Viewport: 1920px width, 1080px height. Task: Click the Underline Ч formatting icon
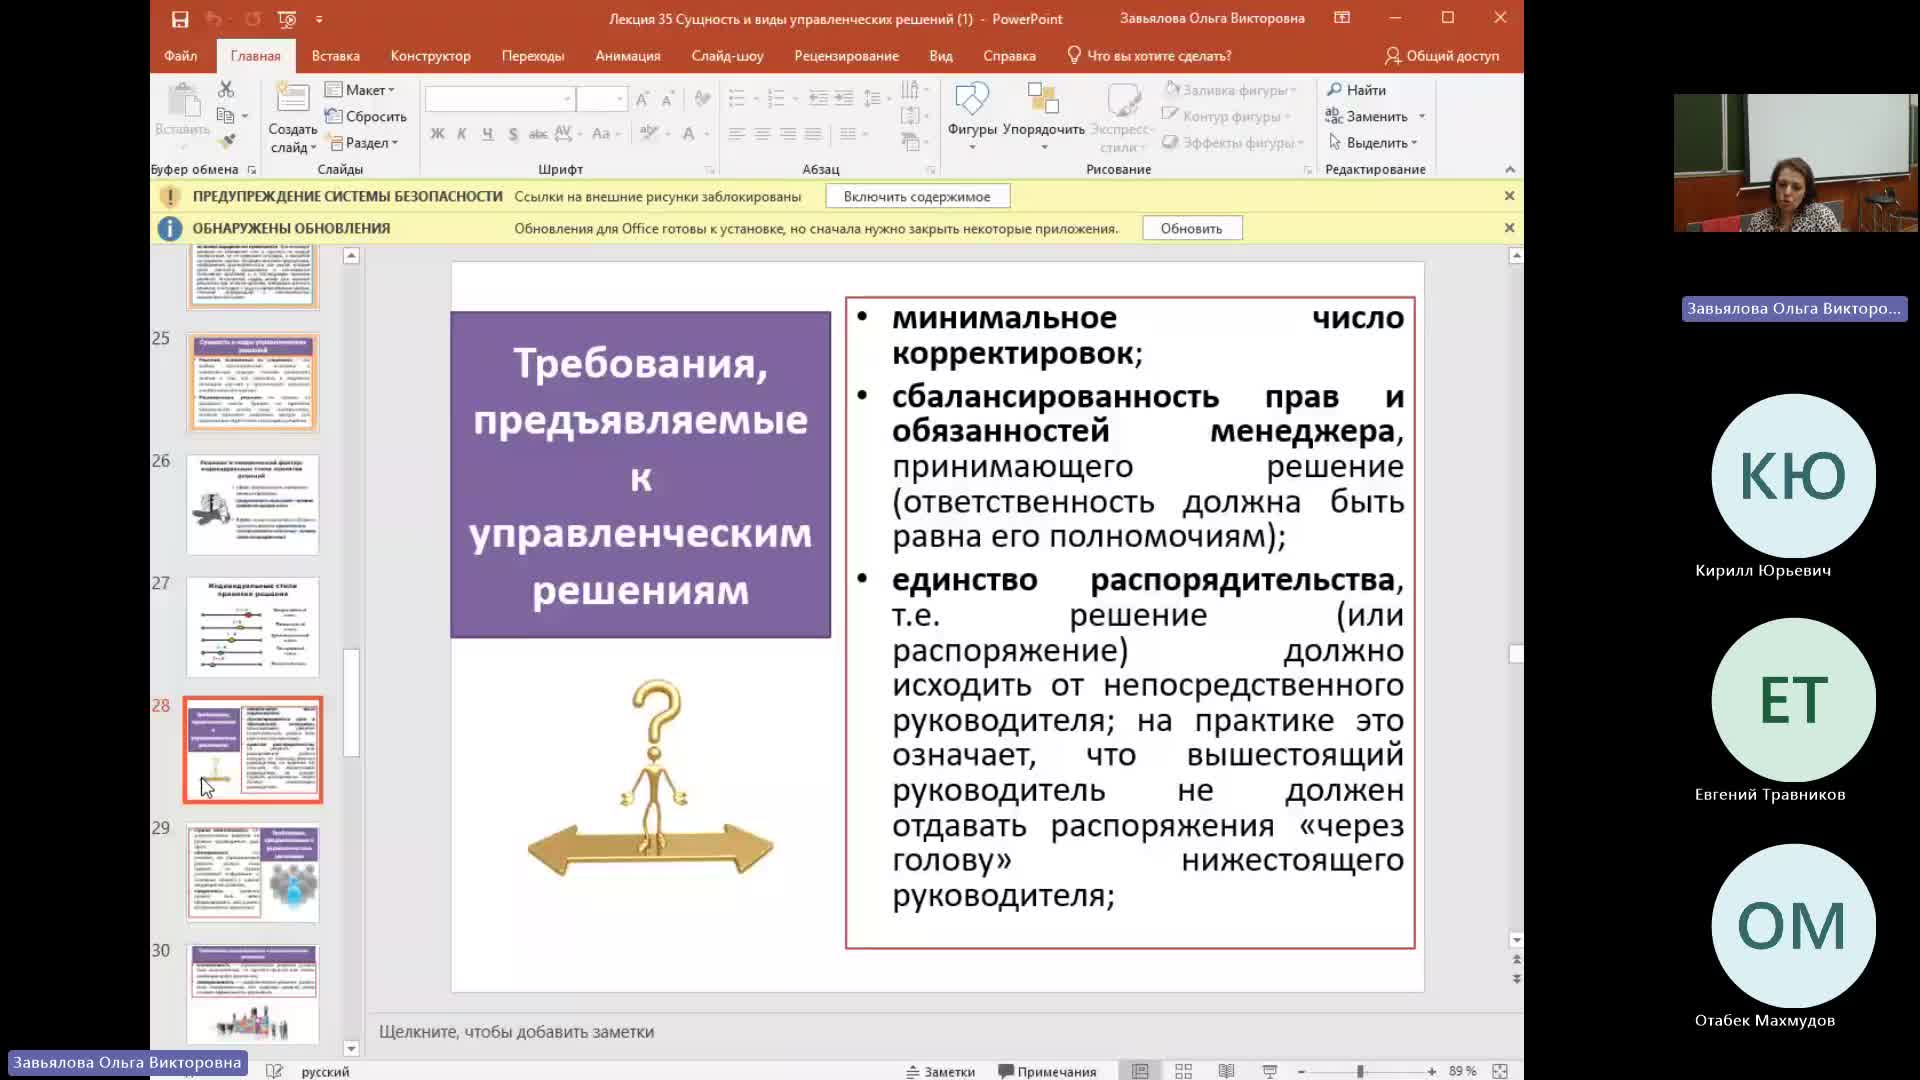pos(488,133)
